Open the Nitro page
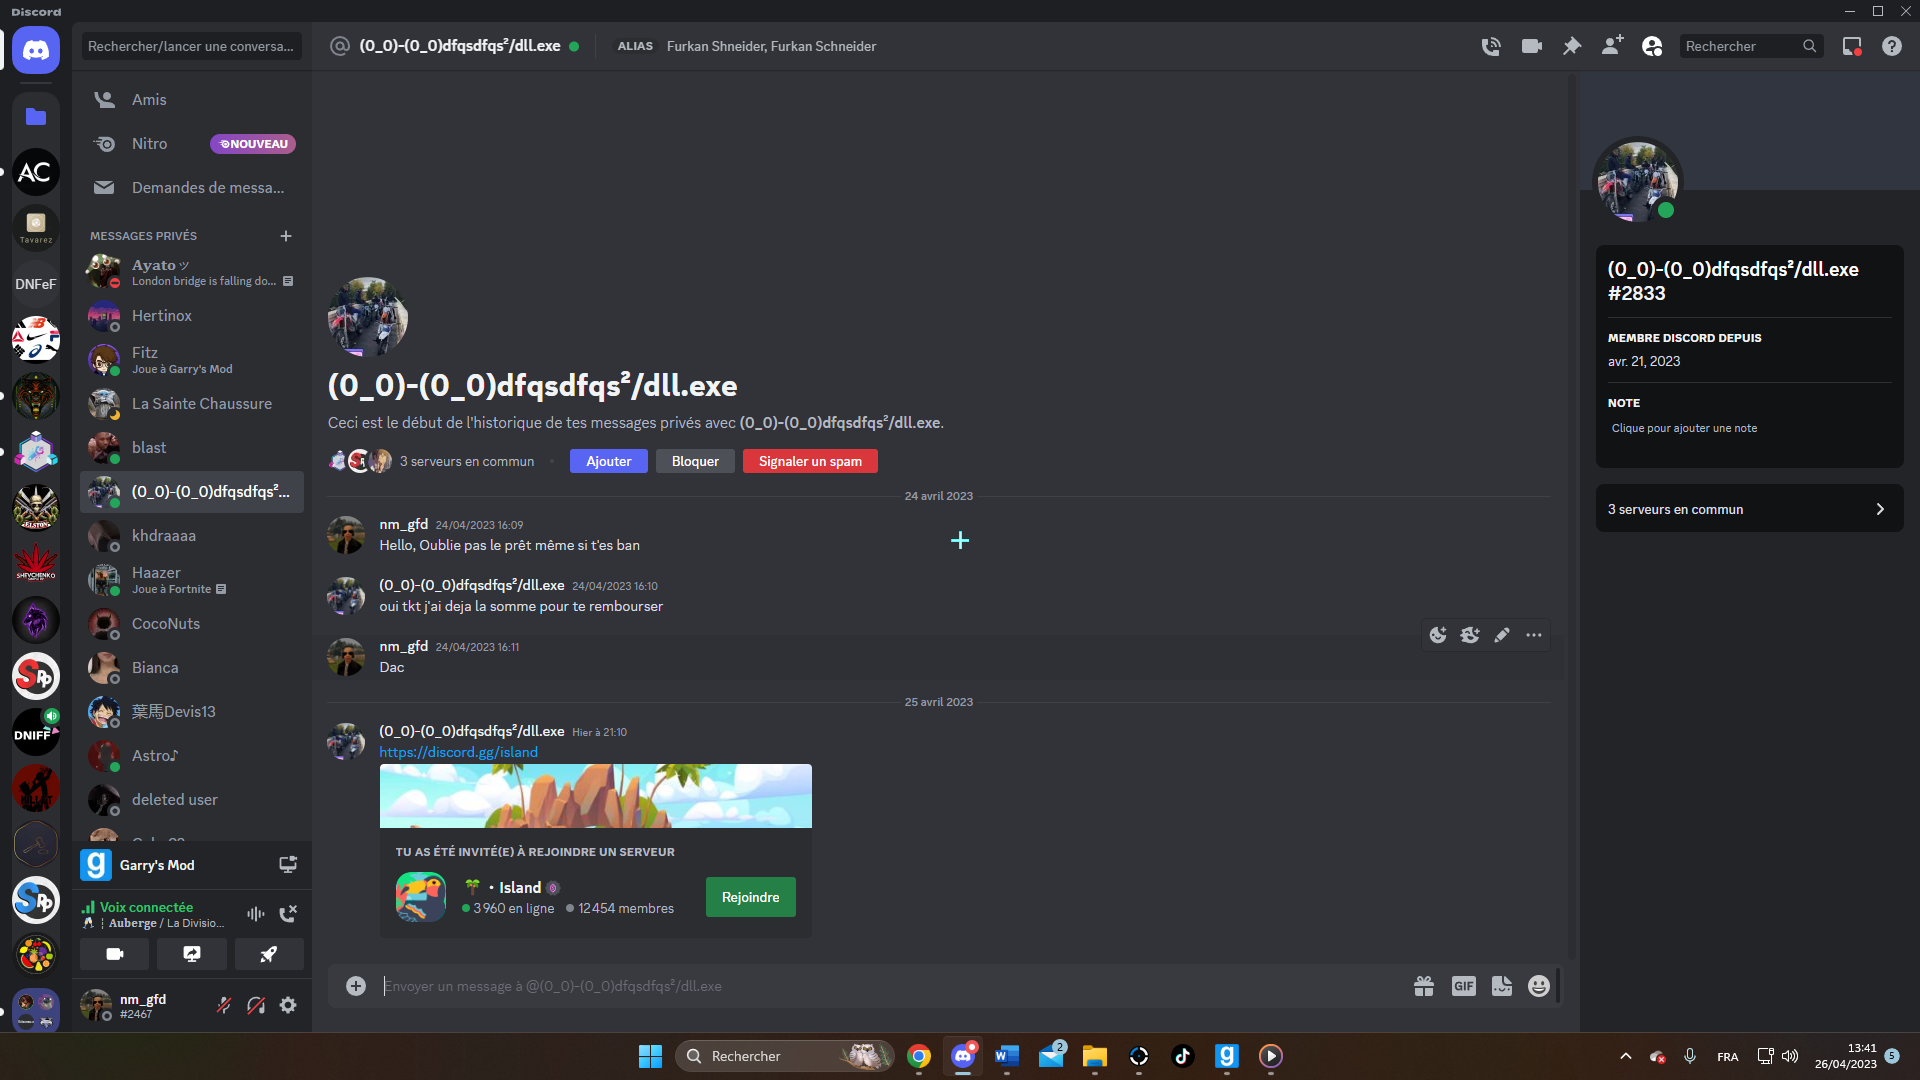 coord(192,144)
